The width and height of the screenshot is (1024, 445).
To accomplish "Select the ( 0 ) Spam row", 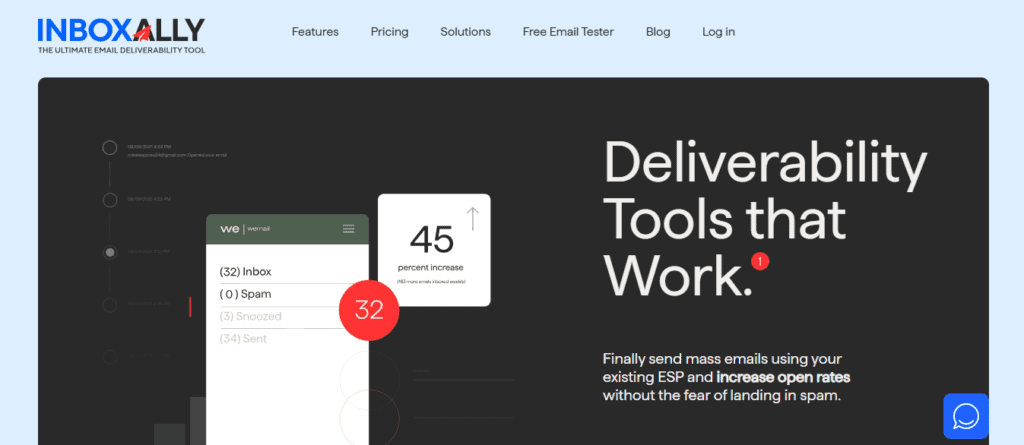I will tap(280, 294).
